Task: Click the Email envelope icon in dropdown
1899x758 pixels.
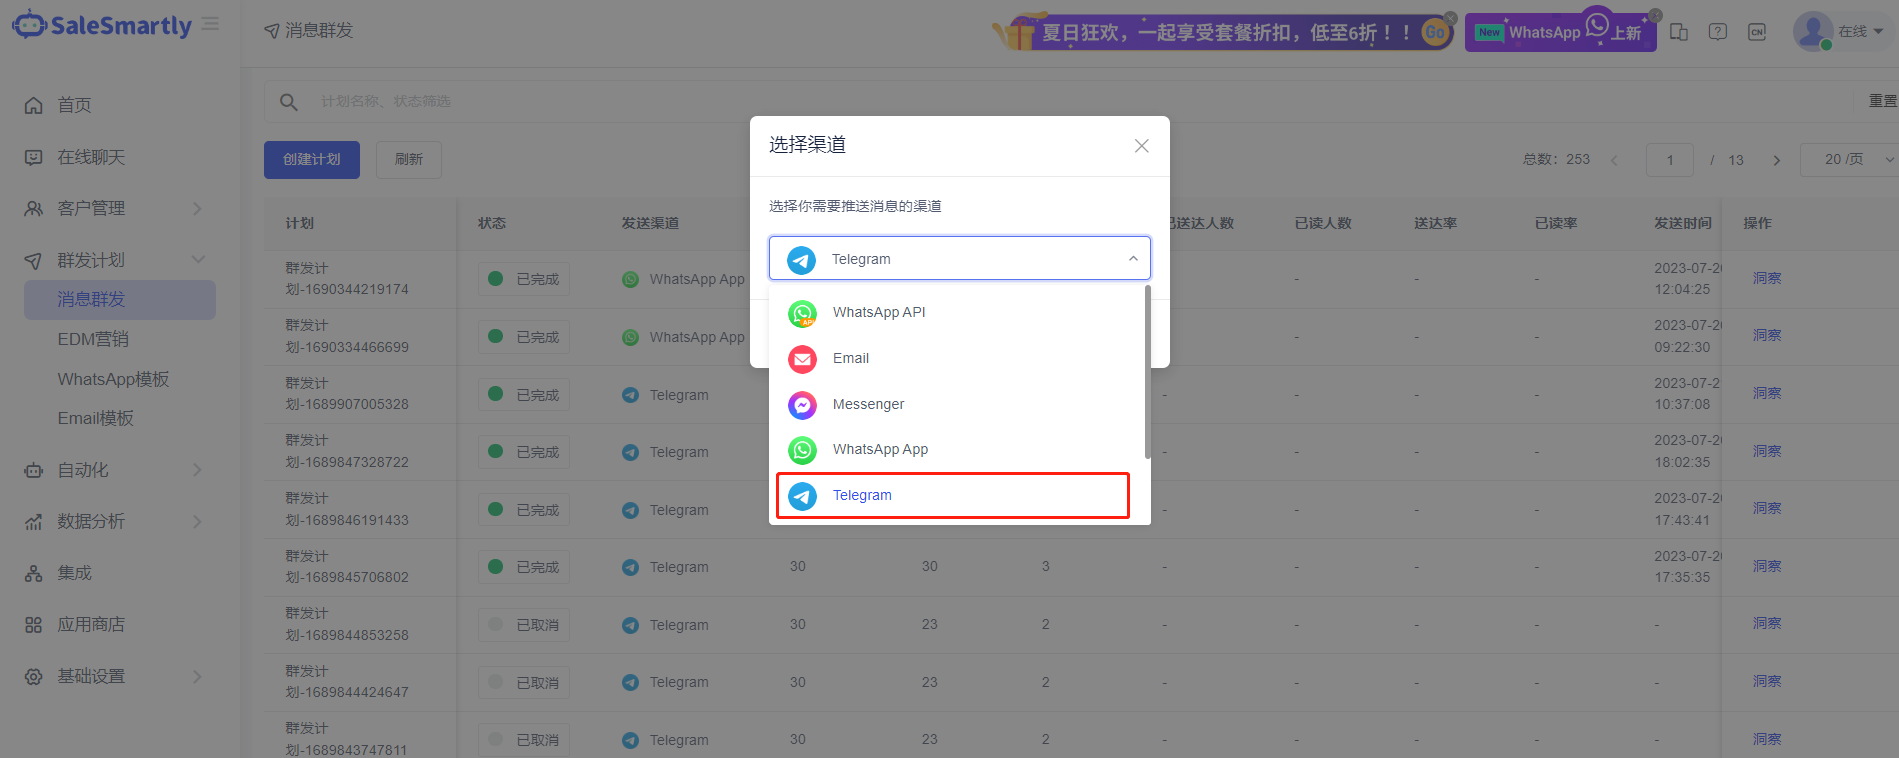Action: [x=803, y=359]
